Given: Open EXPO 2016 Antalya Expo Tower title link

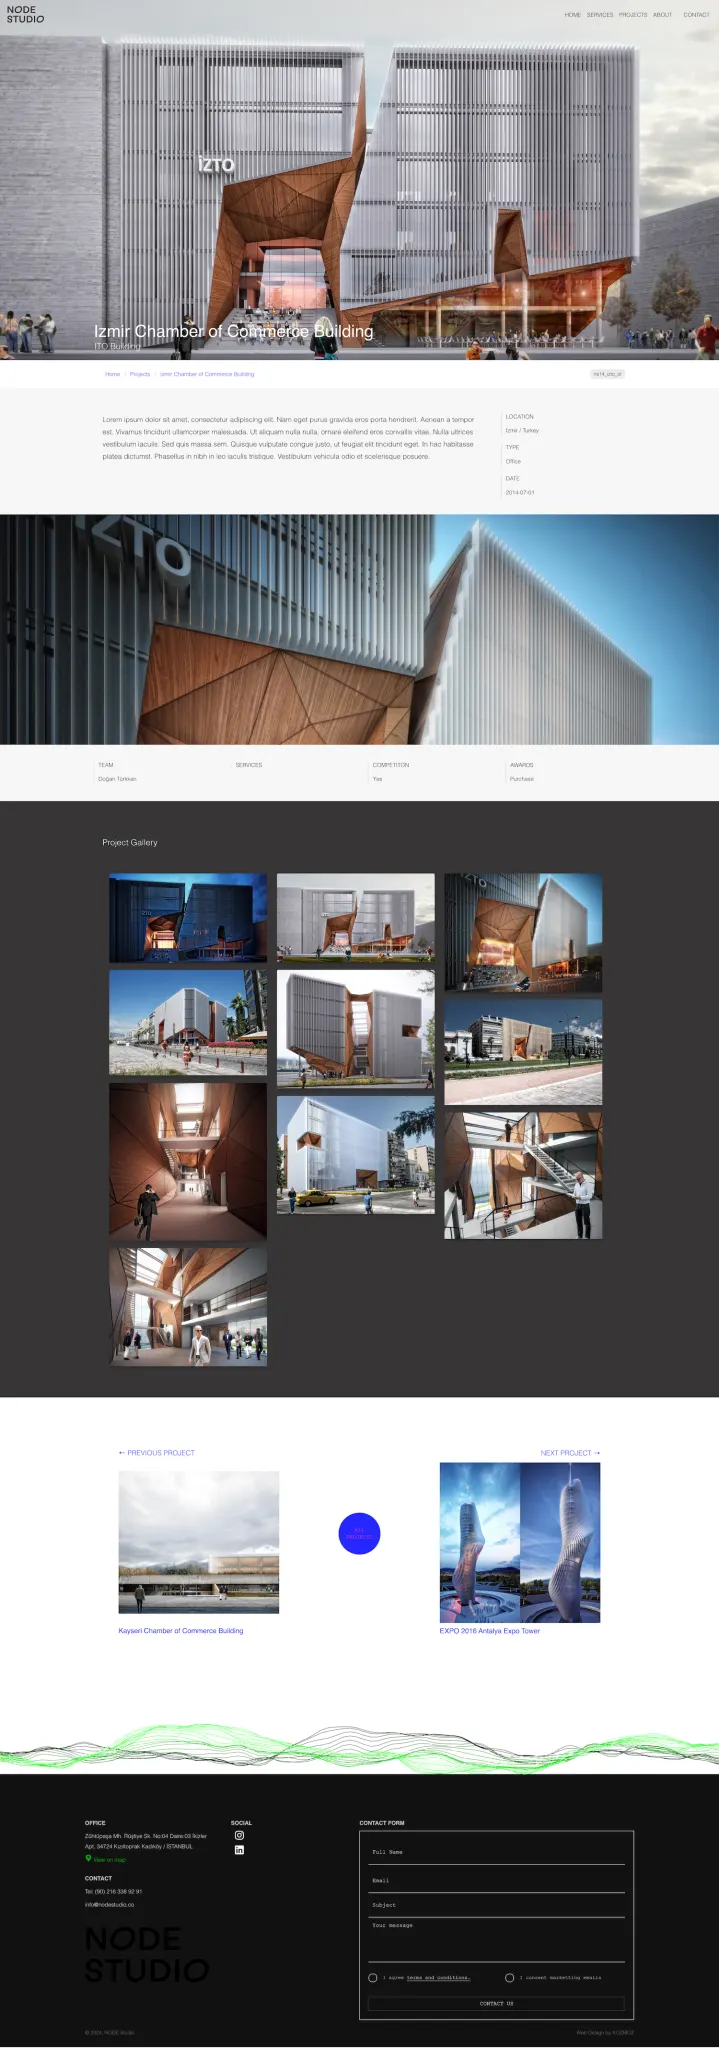Looking at the screenshot, I should click(x=490, y=1630).
